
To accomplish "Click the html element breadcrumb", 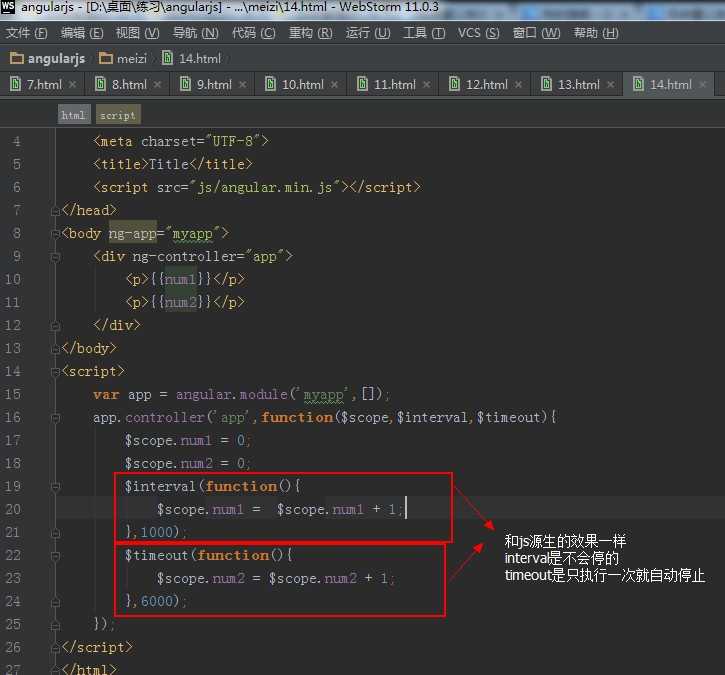I will (74, 115).
